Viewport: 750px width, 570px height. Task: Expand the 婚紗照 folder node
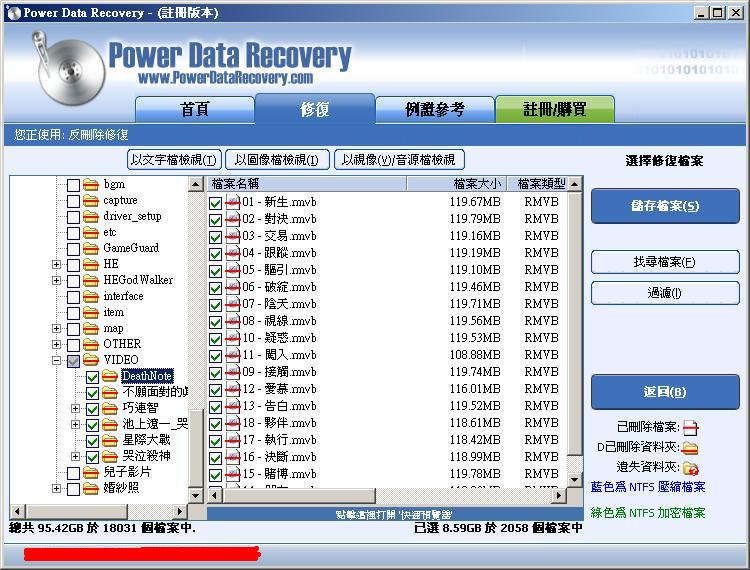pyautogui.click(x=56, y=488)
